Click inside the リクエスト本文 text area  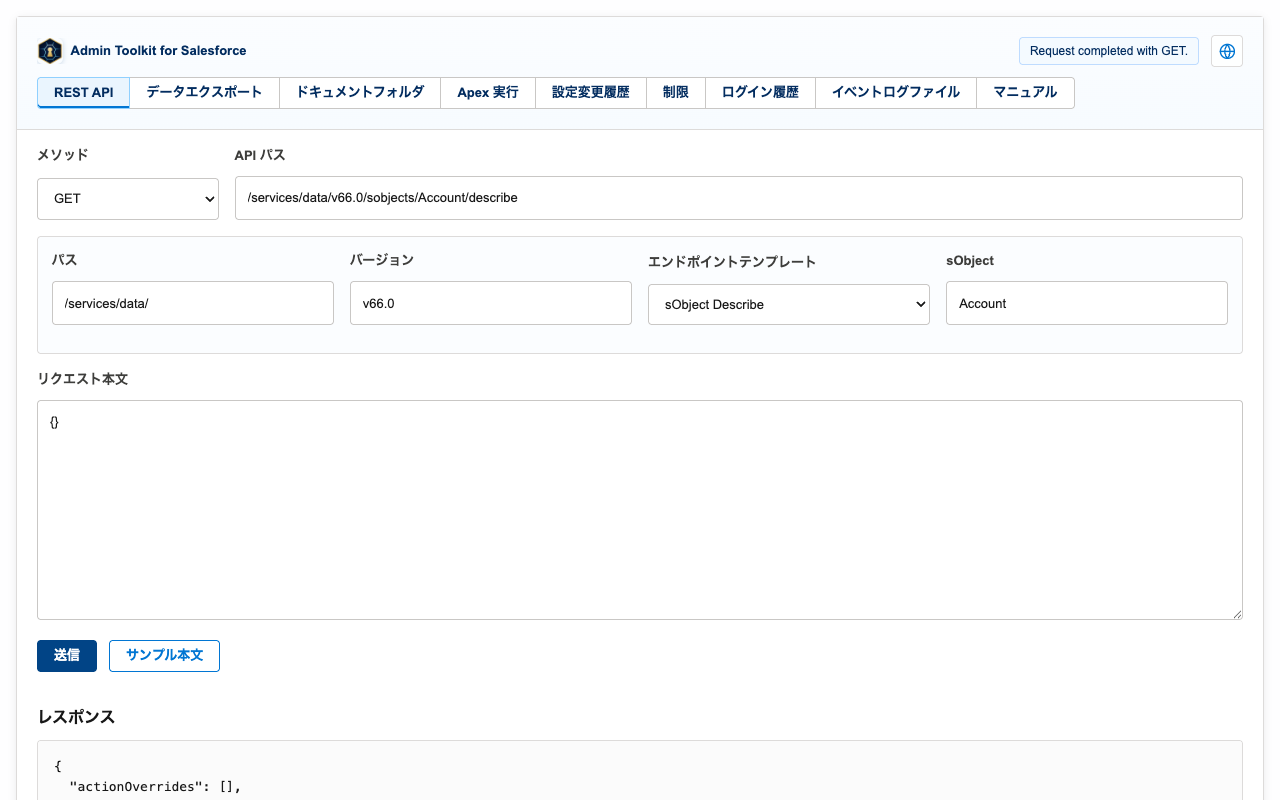(640, 510)
